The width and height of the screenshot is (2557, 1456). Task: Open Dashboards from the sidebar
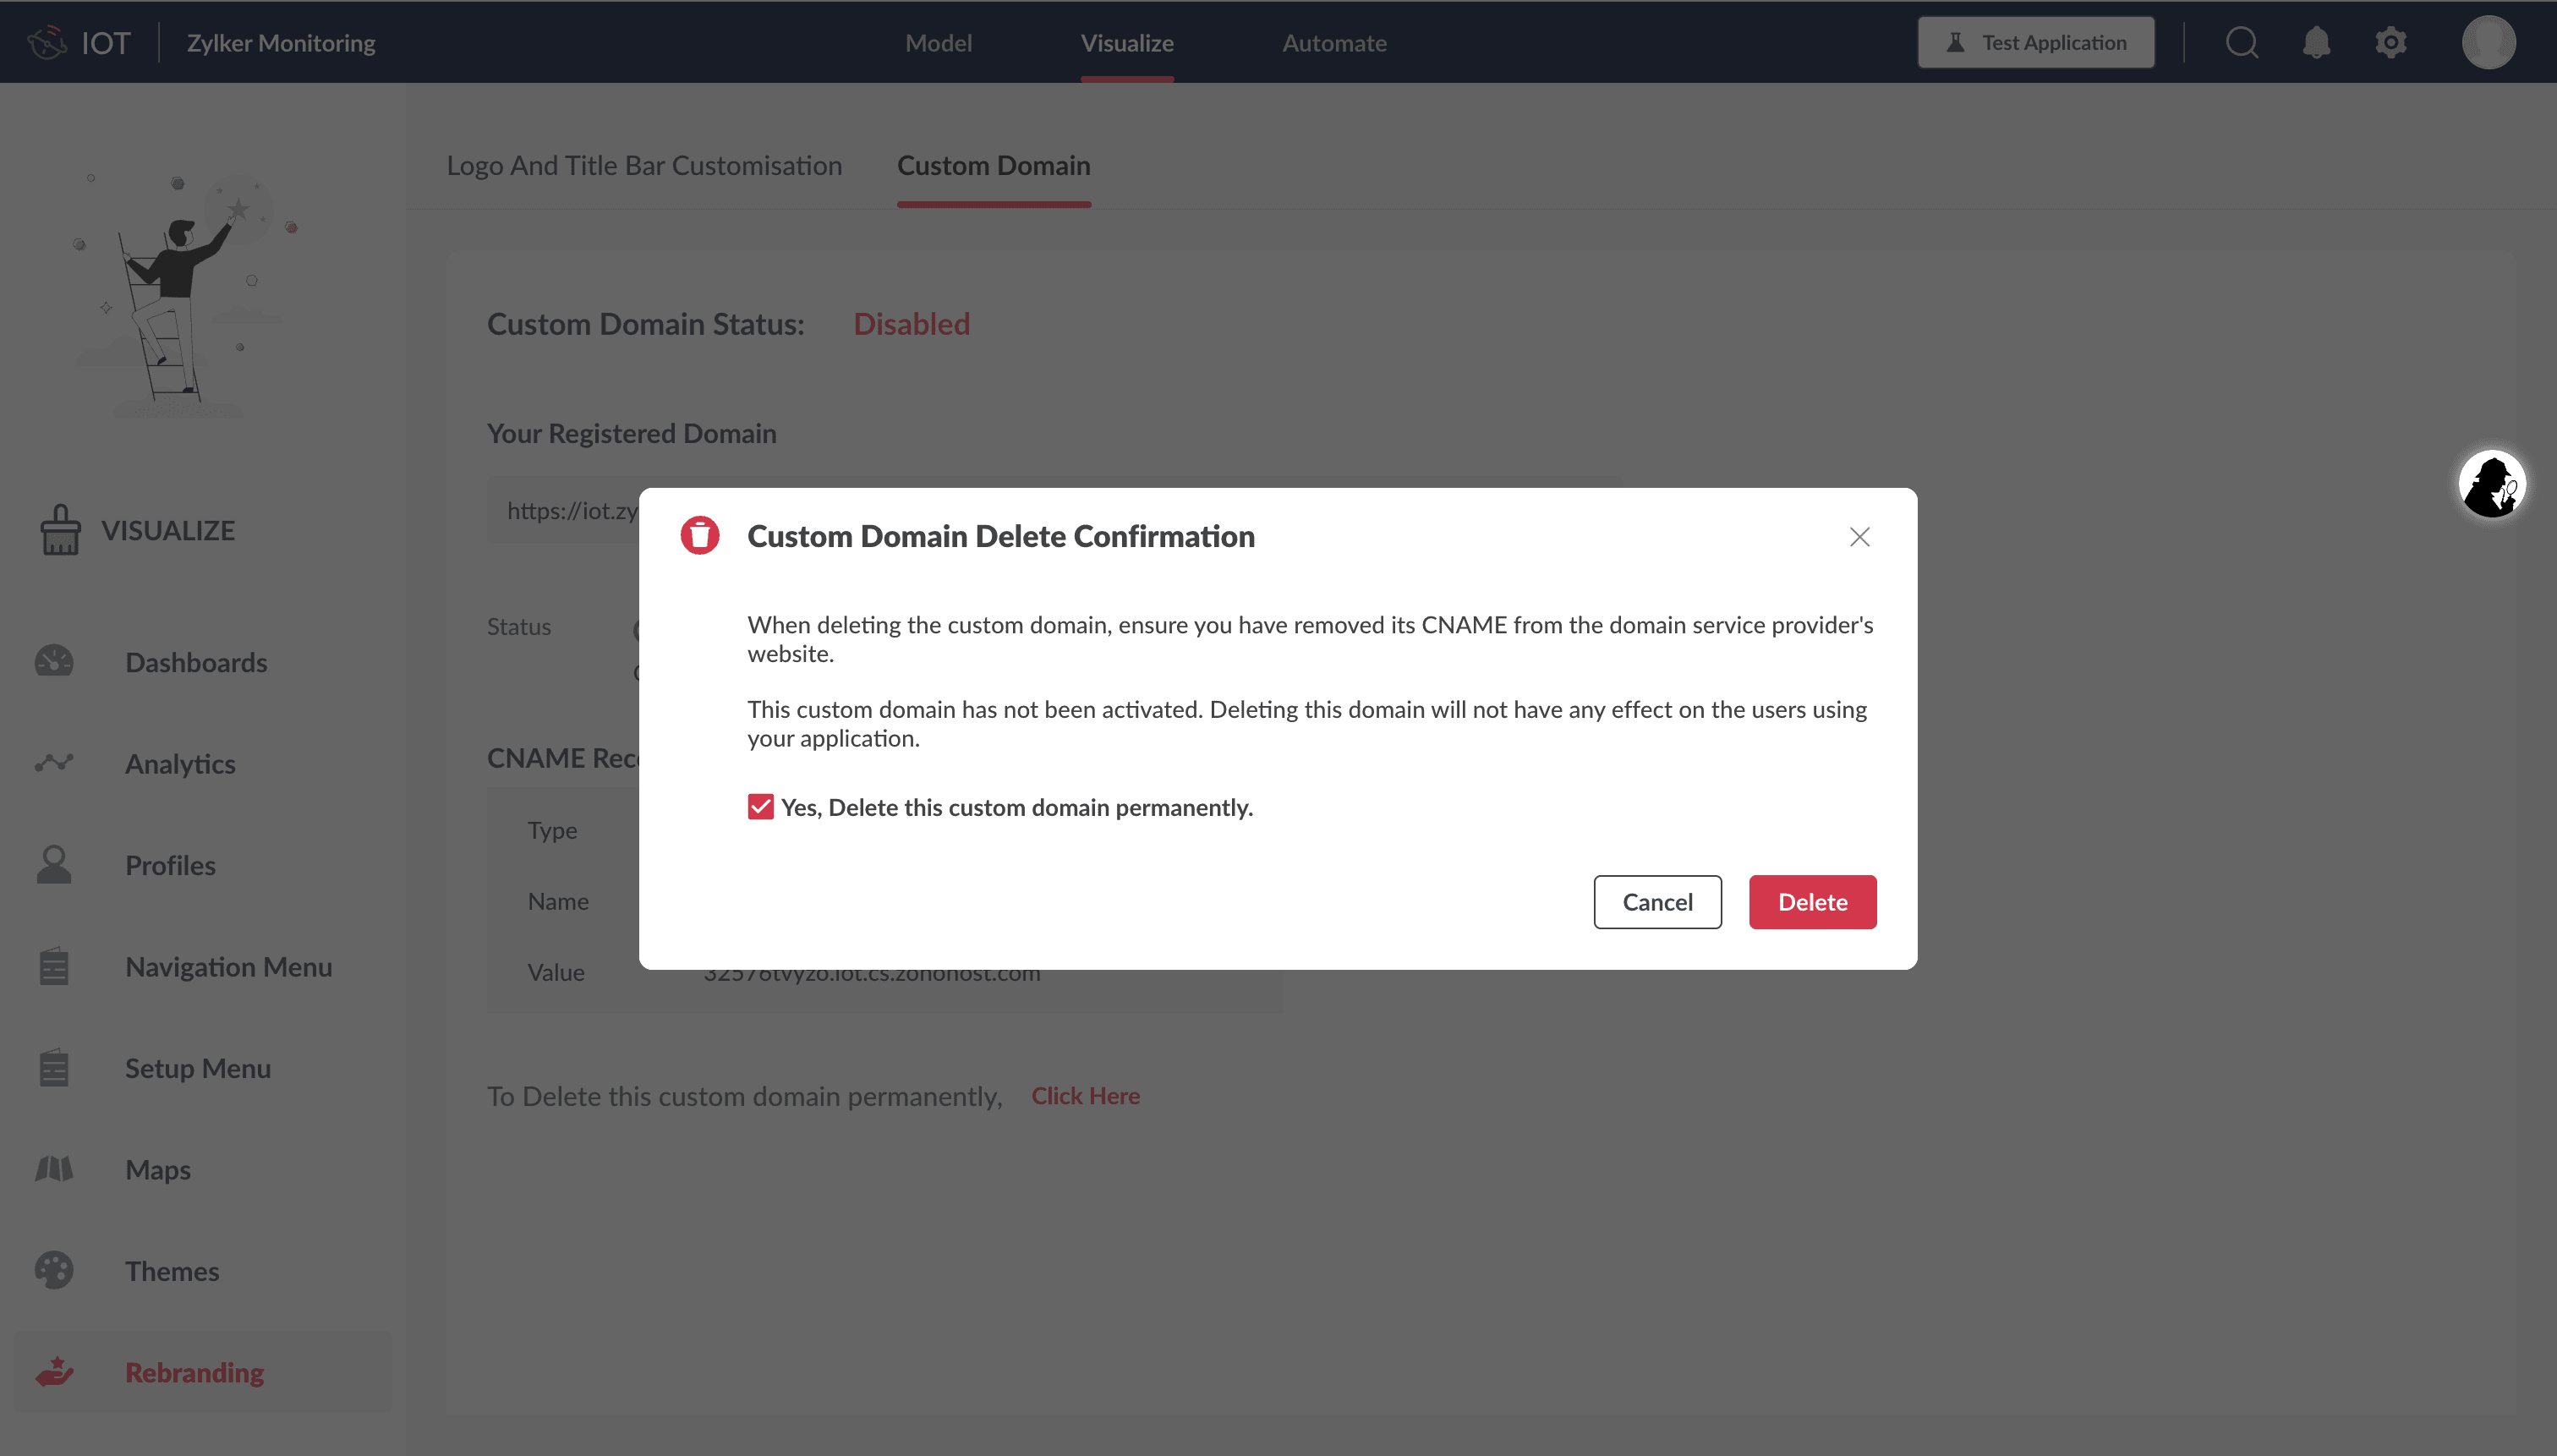pos(196,662)
